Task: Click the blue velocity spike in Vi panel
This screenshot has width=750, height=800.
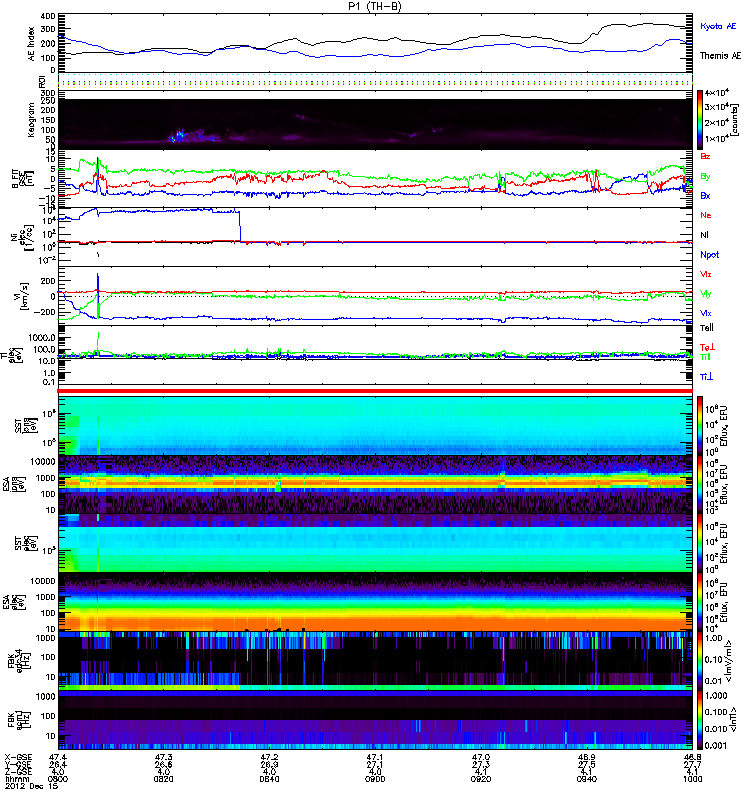Action: coord(98,282)
